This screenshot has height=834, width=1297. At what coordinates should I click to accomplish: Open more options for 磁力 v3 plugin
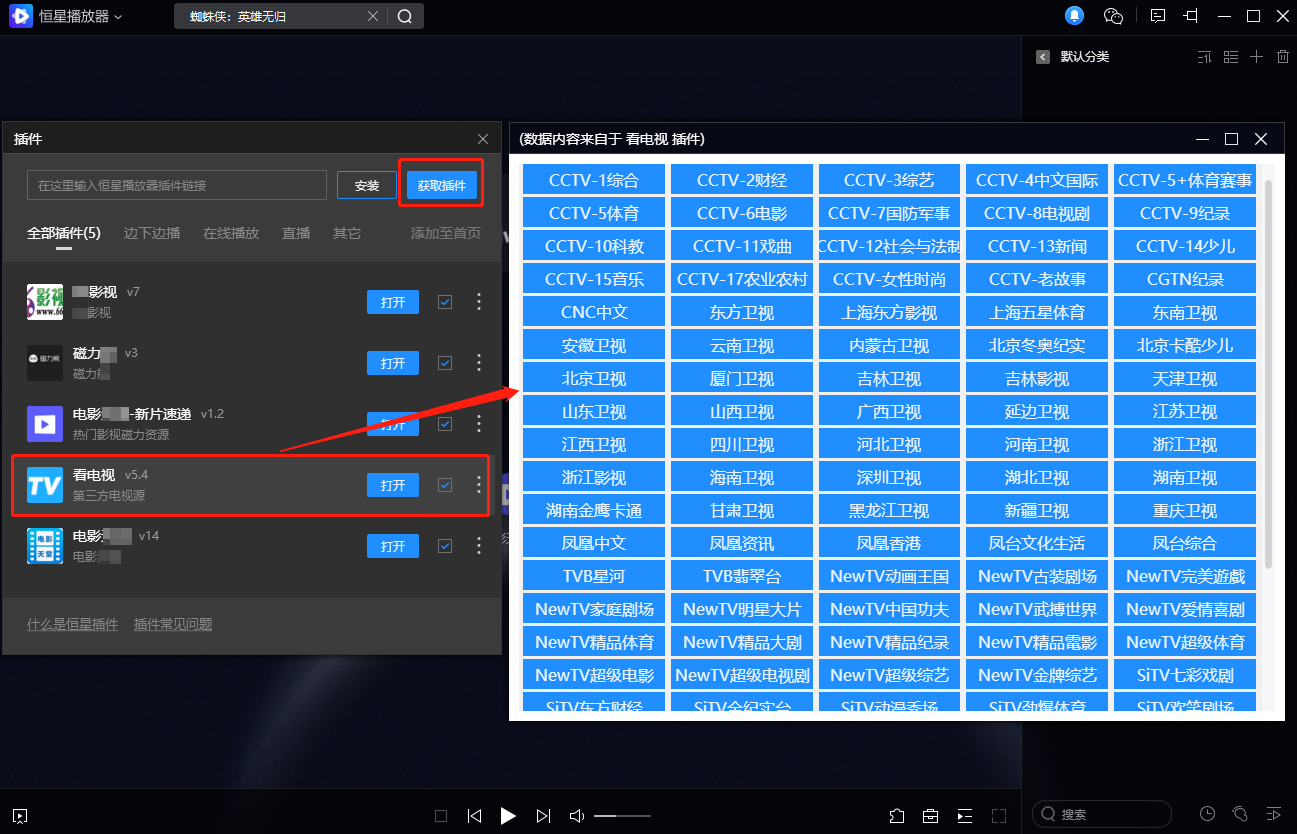[x=479, y=363]
